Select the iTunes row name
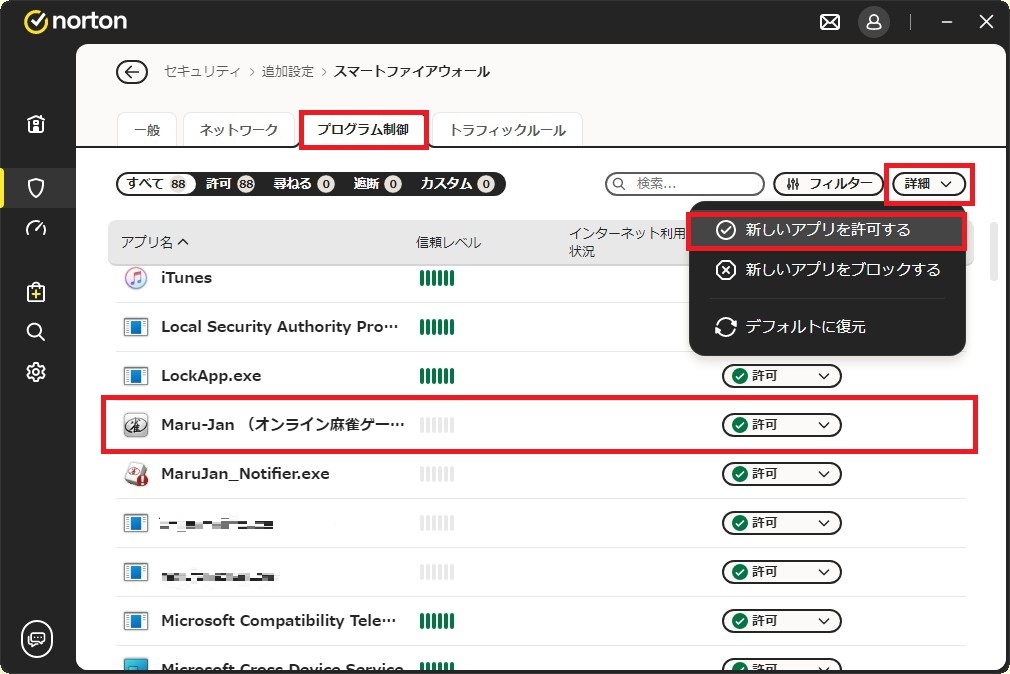The image size is (1010, 674). pos(186,278)
